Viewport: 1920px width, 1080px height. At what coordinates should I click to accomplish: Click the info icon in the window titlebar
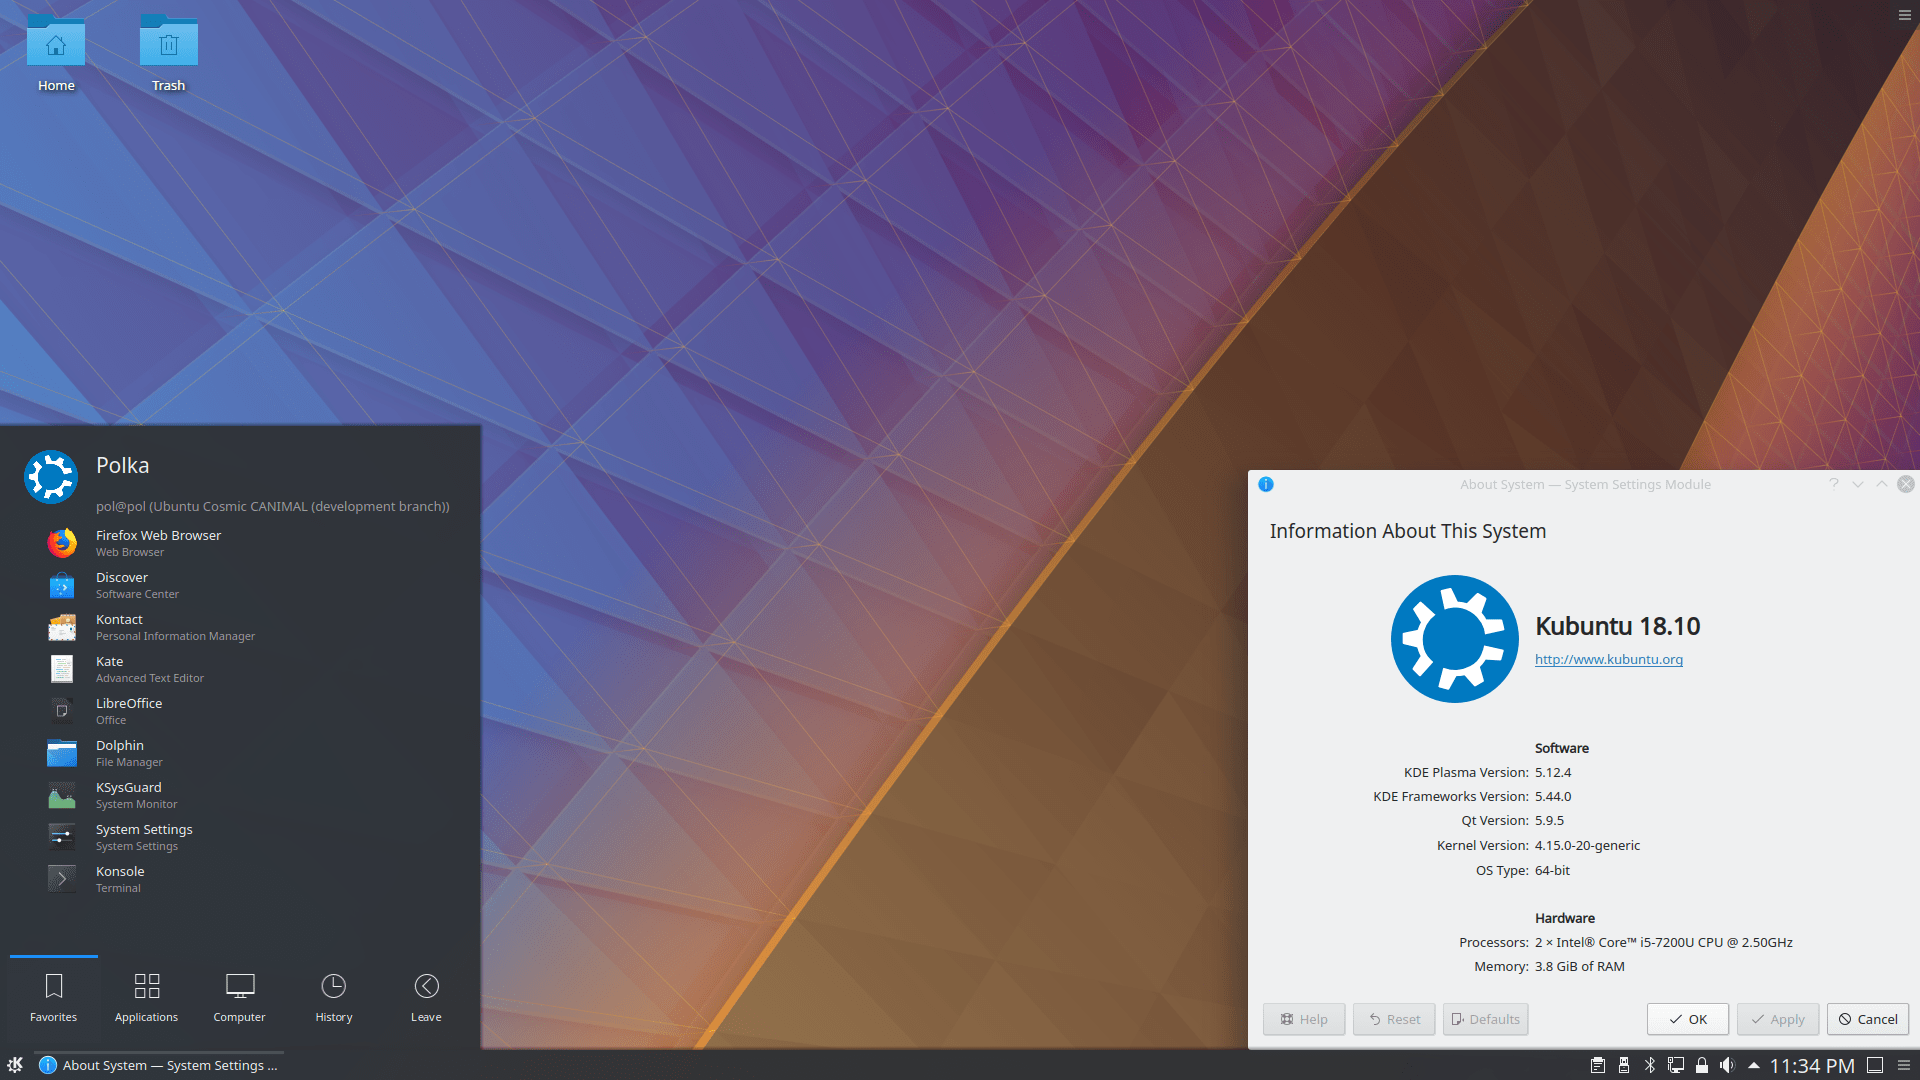click(1266, 484)
